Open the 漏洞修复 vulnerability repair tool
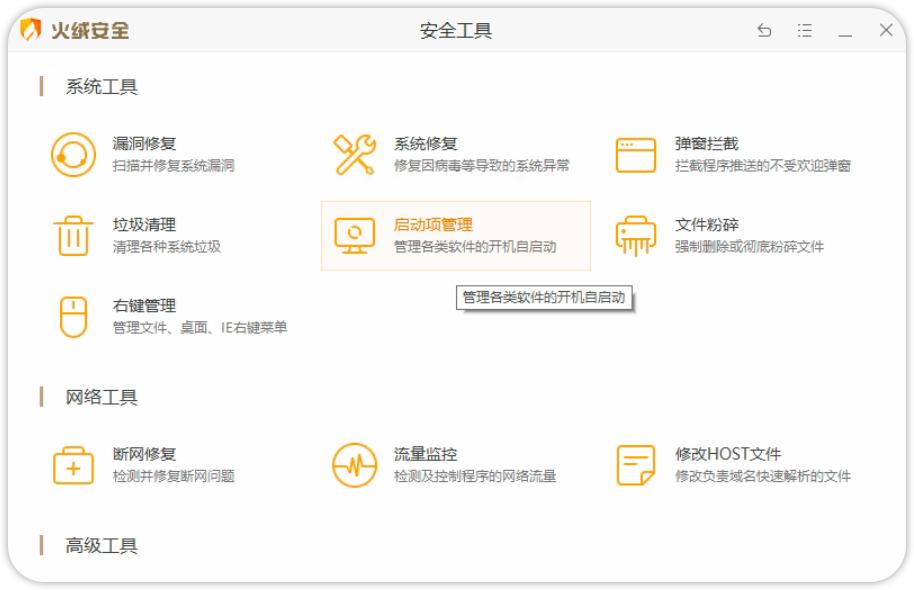 click(143, 140)
